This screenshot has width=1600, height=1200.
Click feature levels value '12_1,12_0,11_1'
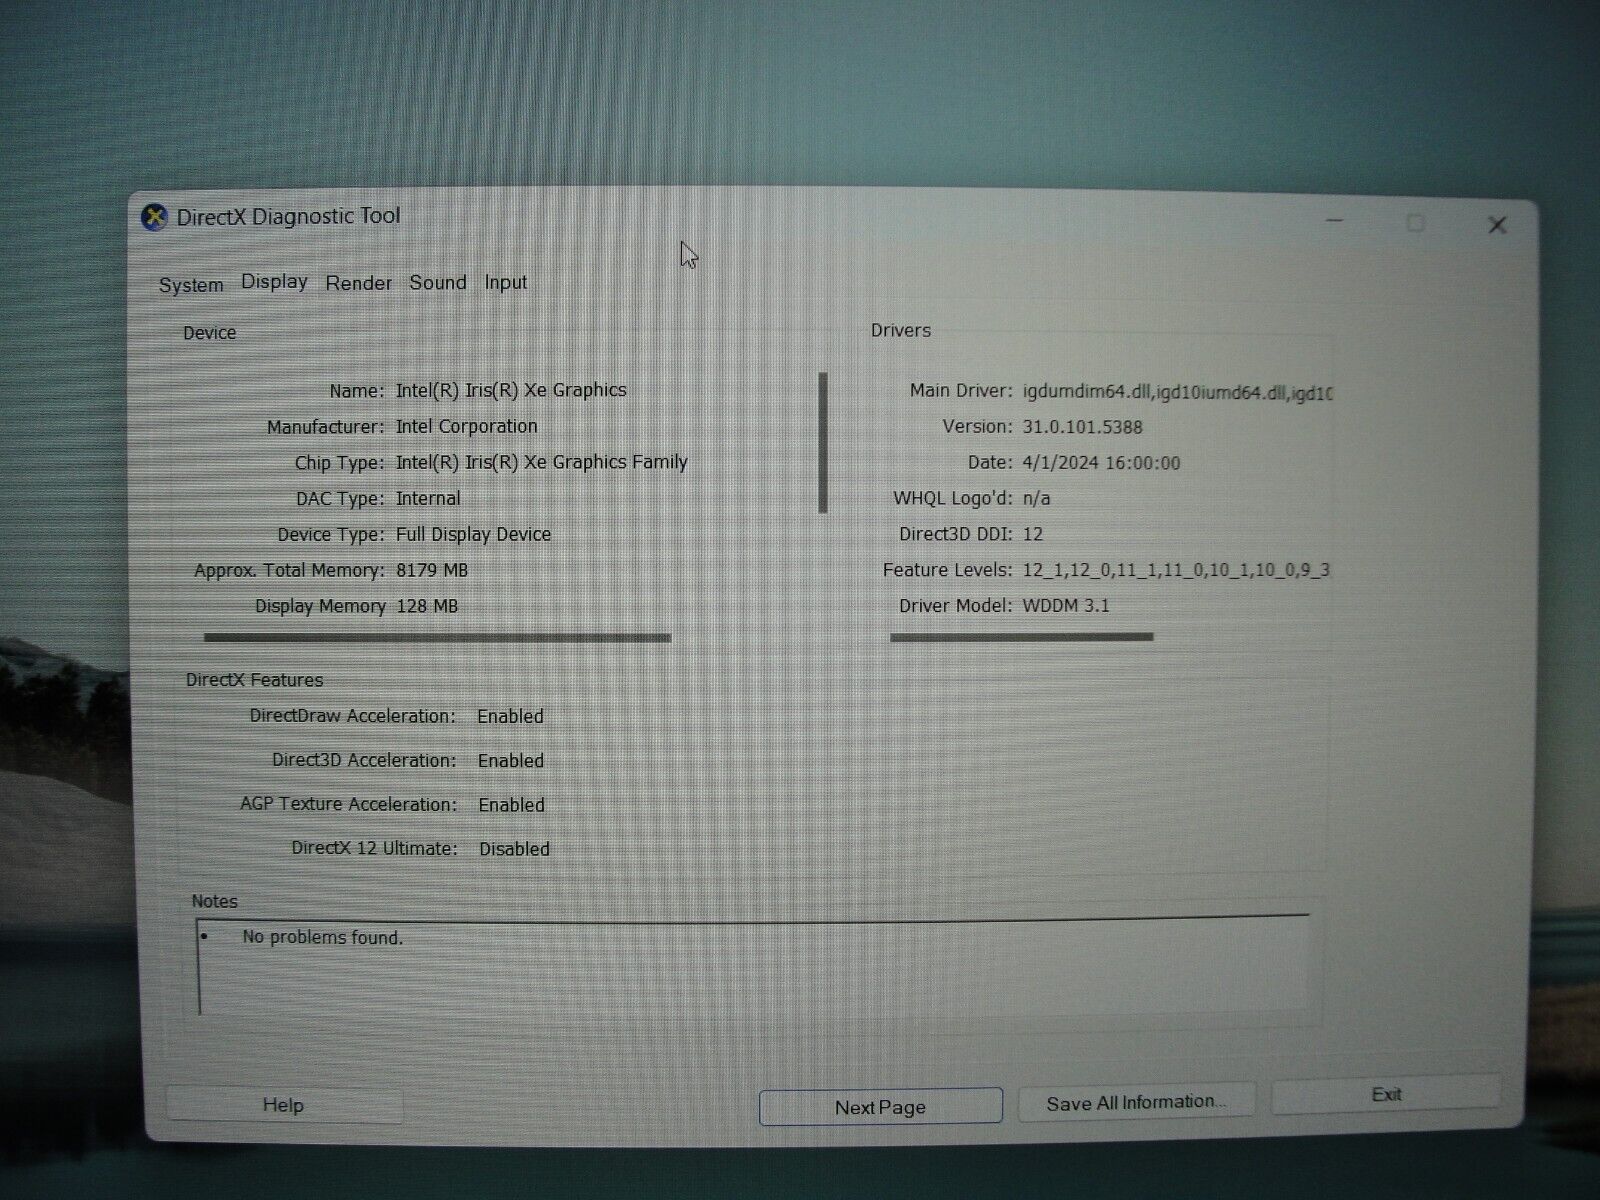point(1176,570)
